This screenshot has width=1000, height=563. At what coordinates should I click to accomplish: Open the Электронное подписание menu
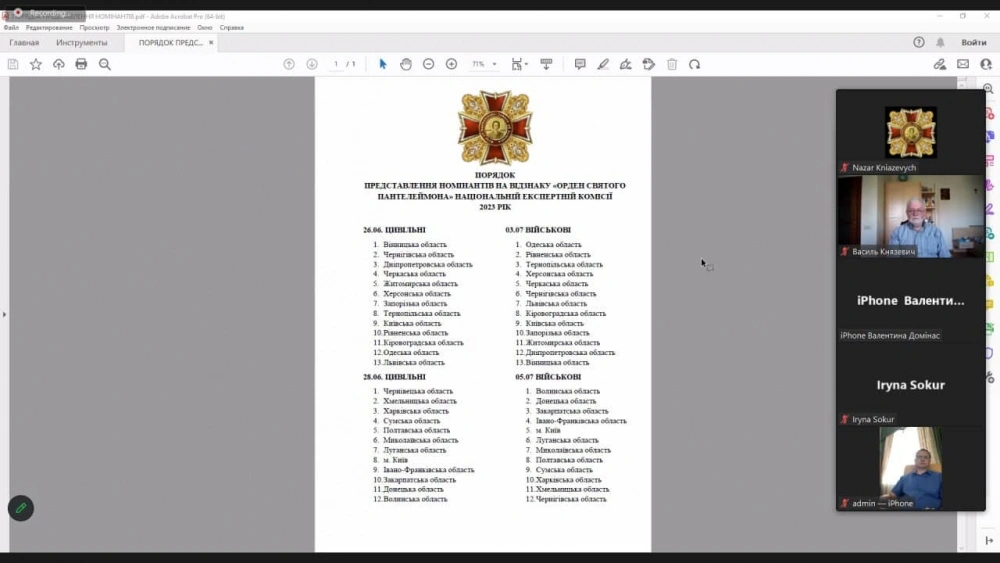(153, 27)
